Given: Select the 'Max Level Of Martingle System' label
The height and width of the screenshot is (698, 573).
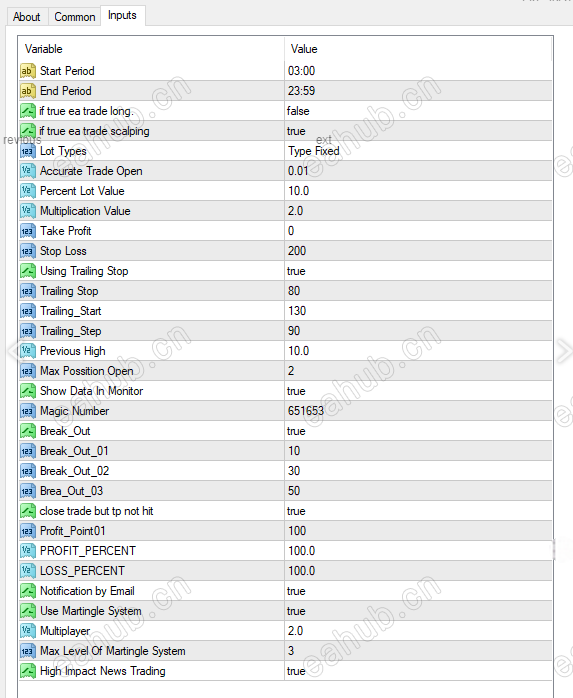Looking at the screenshot, I should pyautogui.click(x=113, y=651).
